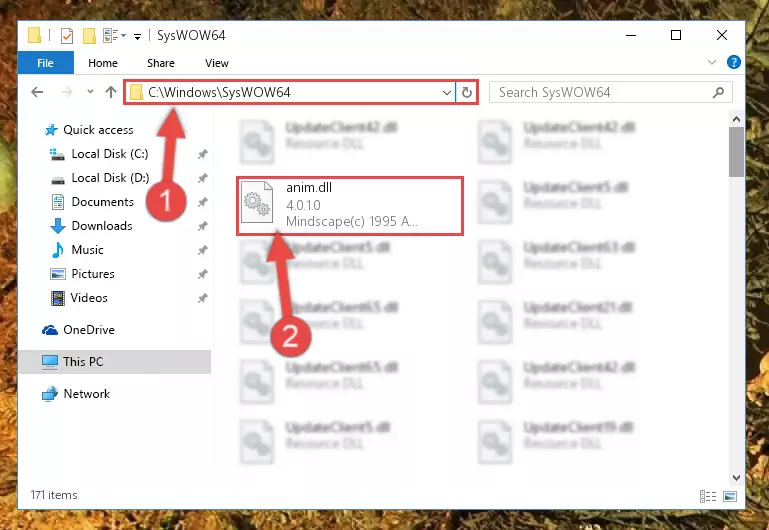Click the version text 4.0.1.0

pos(303,205)
